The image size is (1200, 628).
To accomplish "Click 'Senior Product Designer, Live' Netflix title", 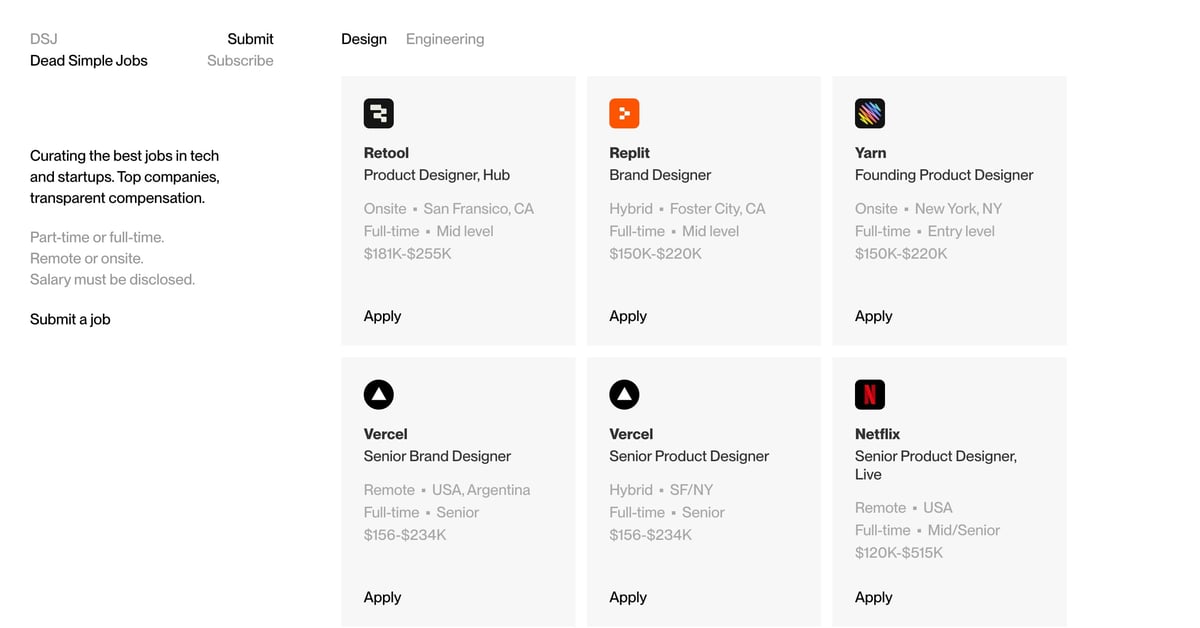I will pos(936,465).
